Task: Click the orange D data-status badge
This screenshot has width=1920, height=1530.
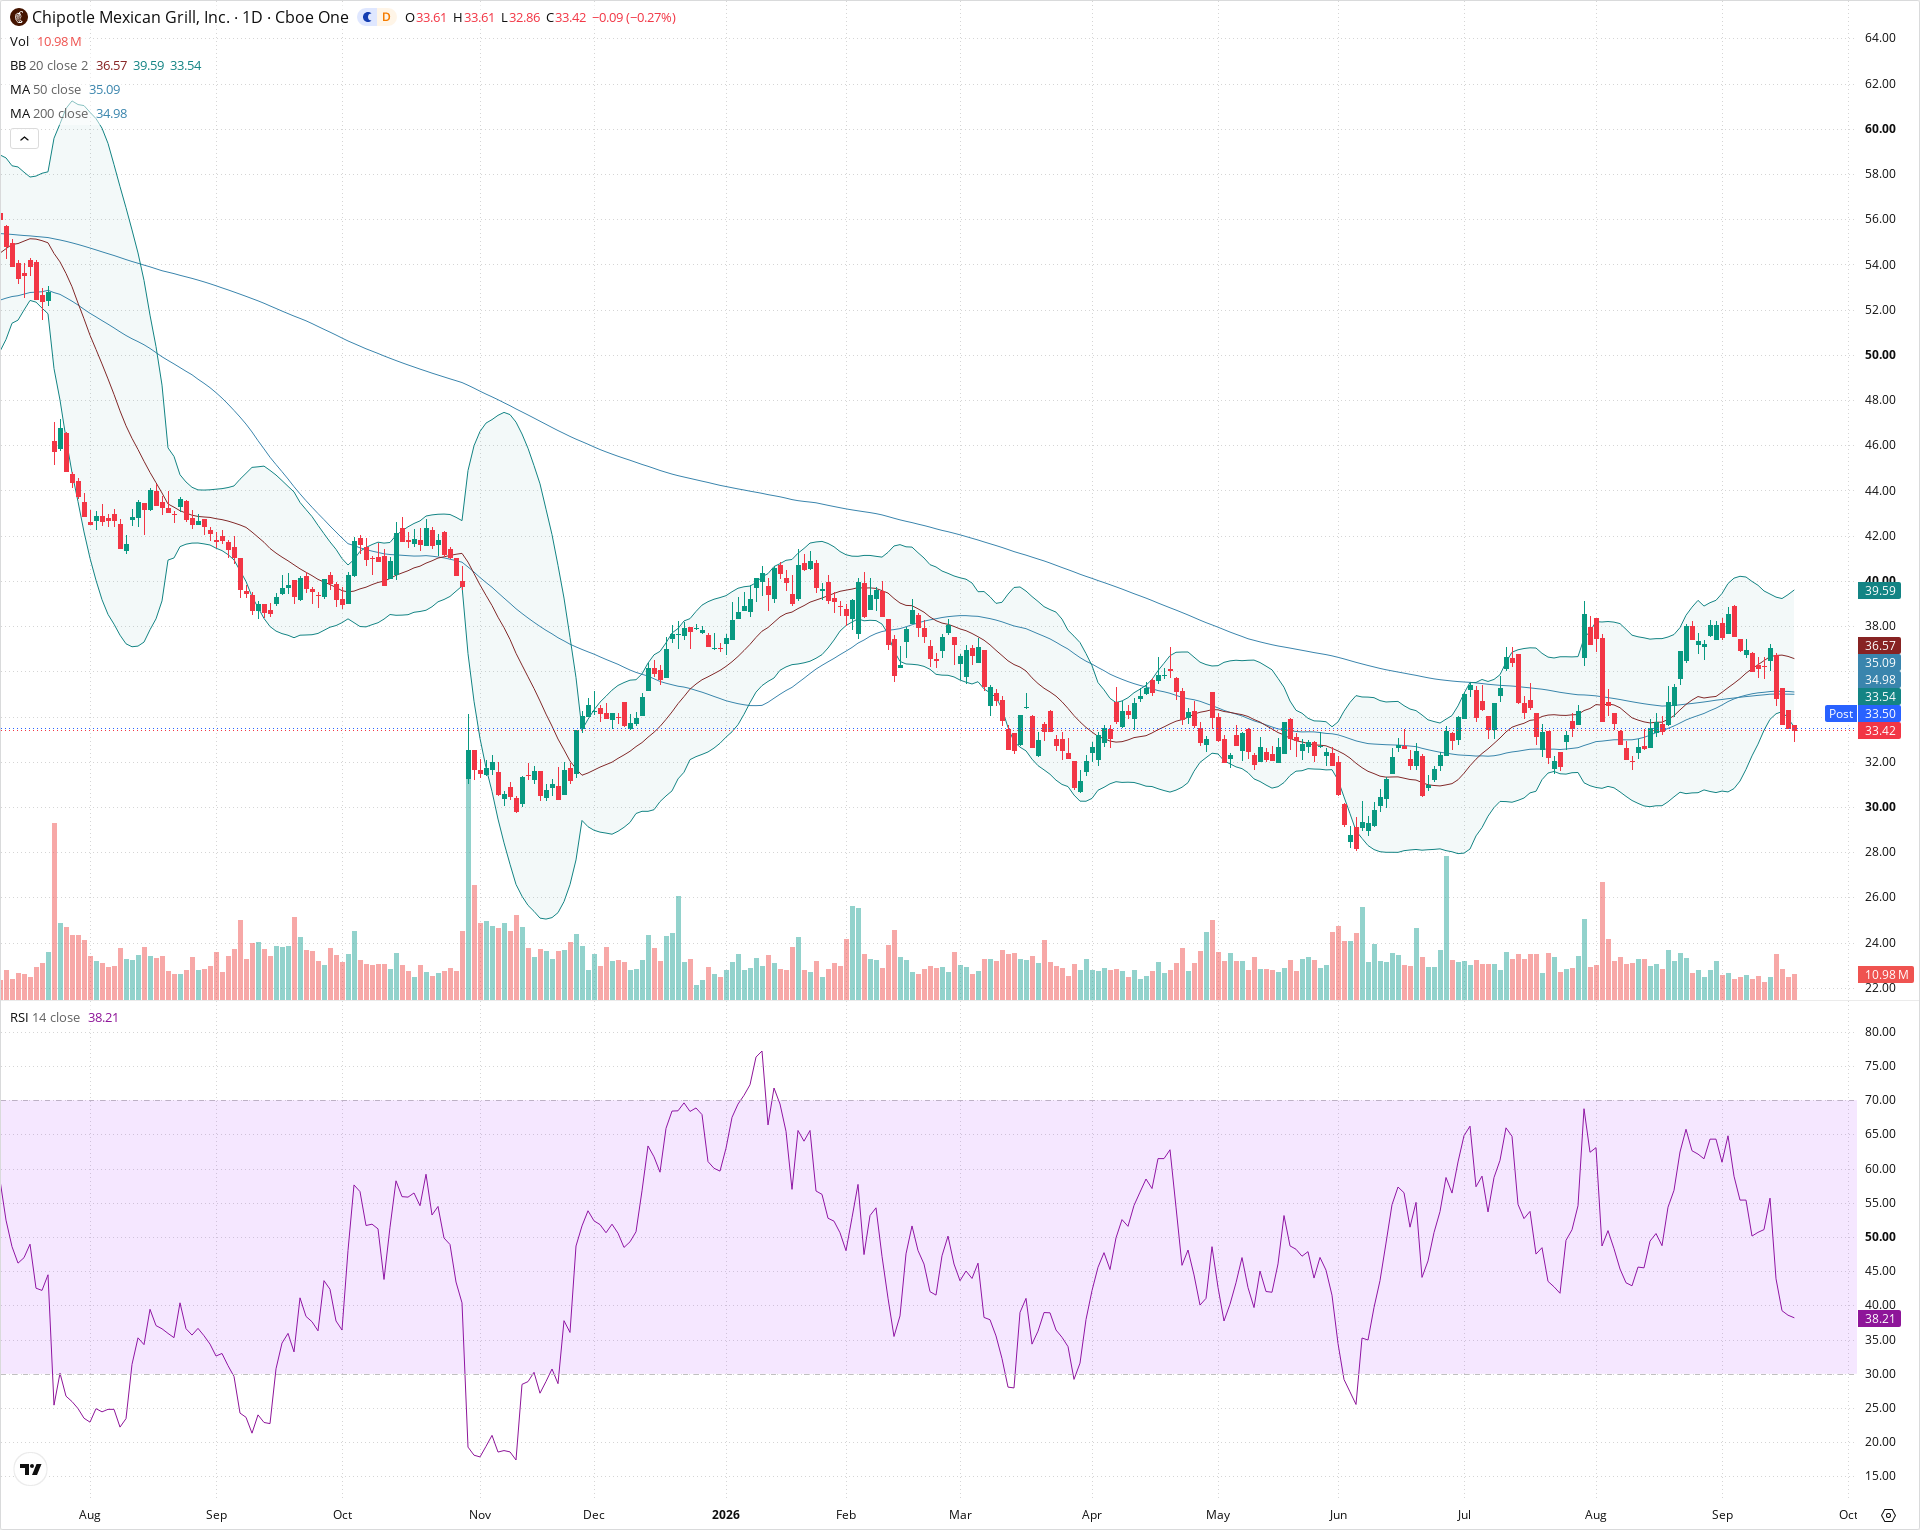Action: tap(386, 17)
